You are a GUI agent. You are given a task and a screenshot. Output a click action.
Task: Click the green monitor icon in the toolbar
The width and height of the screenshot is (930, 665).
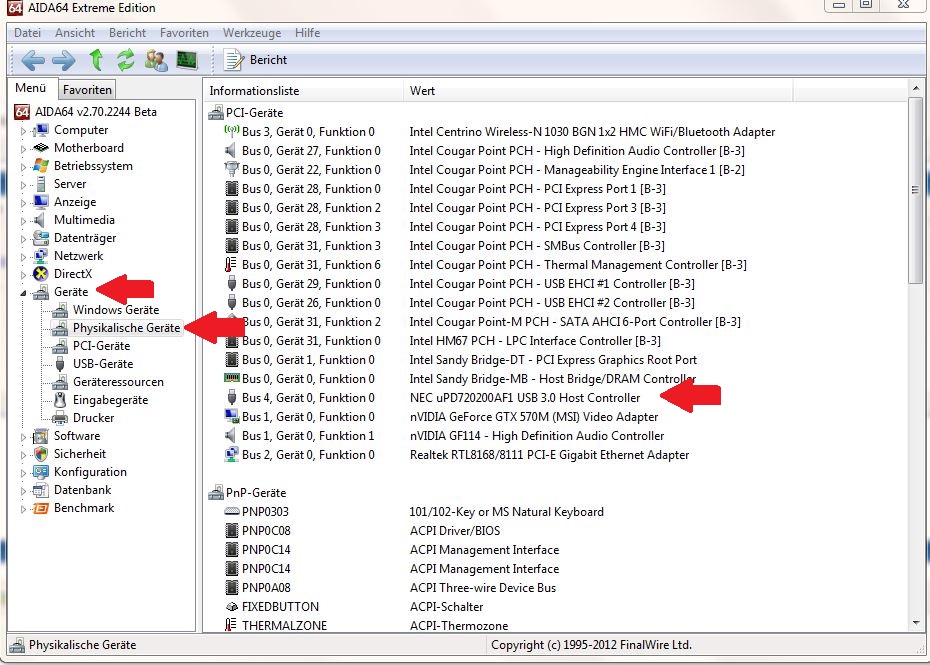coord(187,60)
